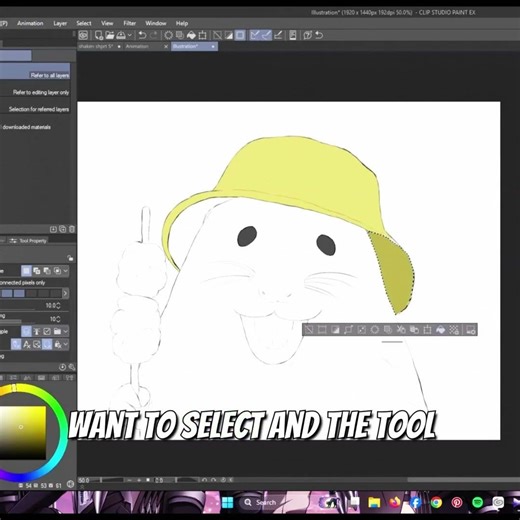Click the Clear (sun-shaped) icon in command bar
The image size is (520, 520).
pos(169,35)
